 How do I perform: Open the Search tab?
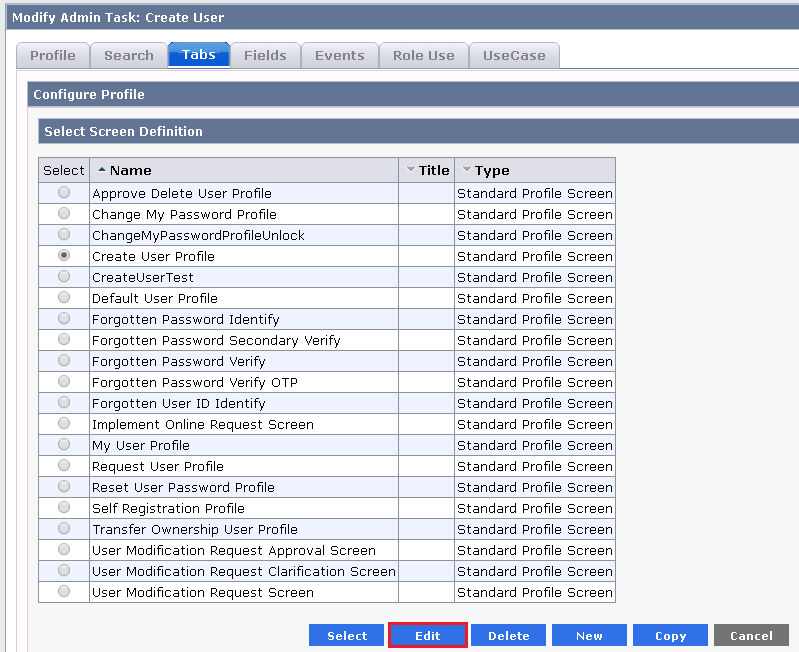click(129, 55)
